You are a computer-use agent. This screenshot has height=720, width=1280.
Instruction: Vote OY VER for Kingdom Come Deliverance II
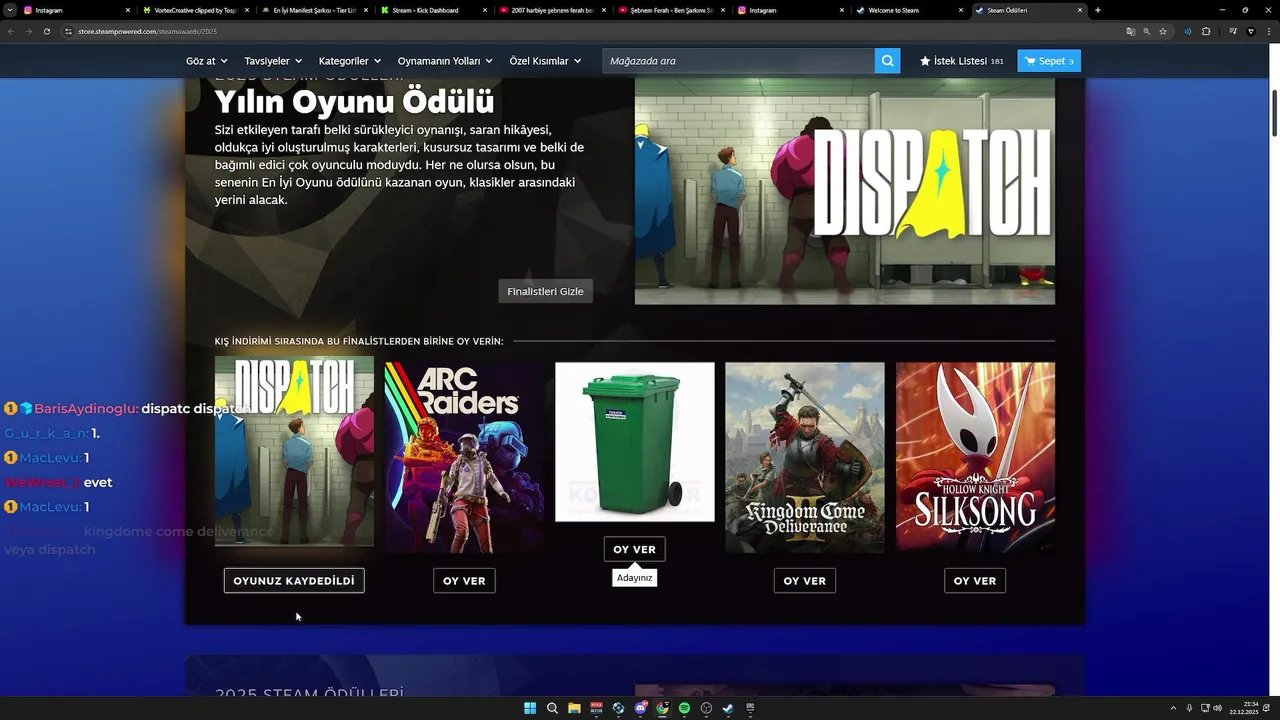[804, 581]
